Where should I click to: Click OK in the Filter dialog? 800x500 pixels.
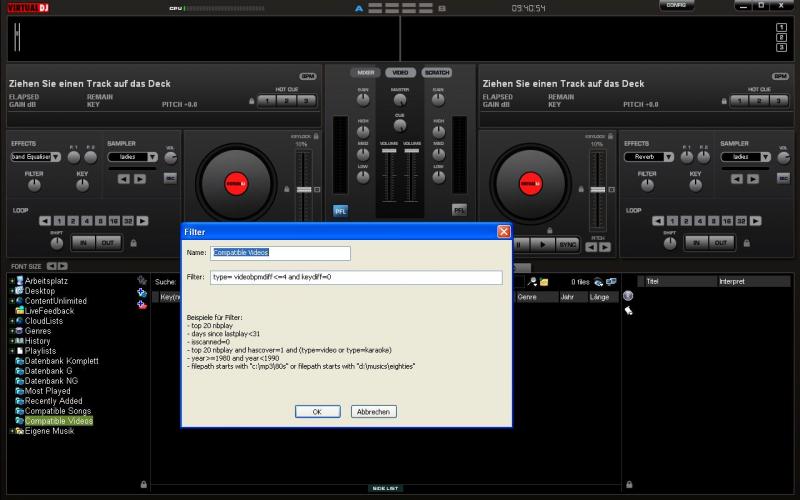coord(317,411)
